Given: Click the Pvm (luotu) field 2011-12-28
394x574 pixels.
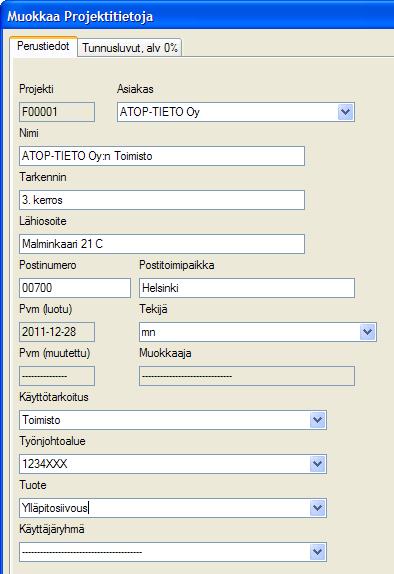Looking at the screenshot, I should tap(57, 332).
